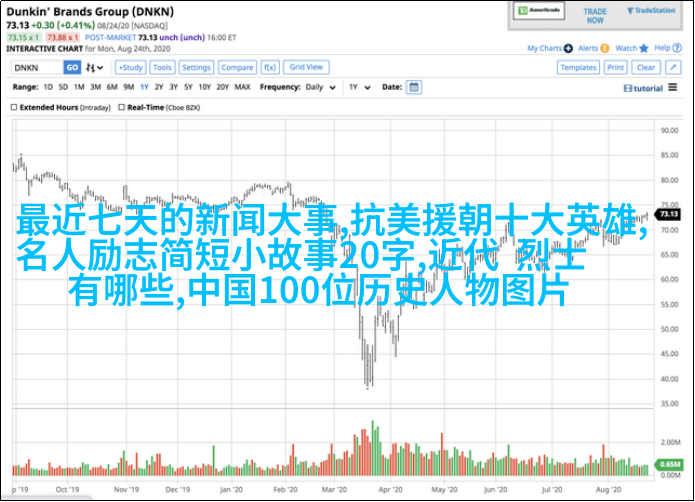The height and width of the screenshot is (502, 695).
Task: Open My Charts link
Action: [544, 48]
